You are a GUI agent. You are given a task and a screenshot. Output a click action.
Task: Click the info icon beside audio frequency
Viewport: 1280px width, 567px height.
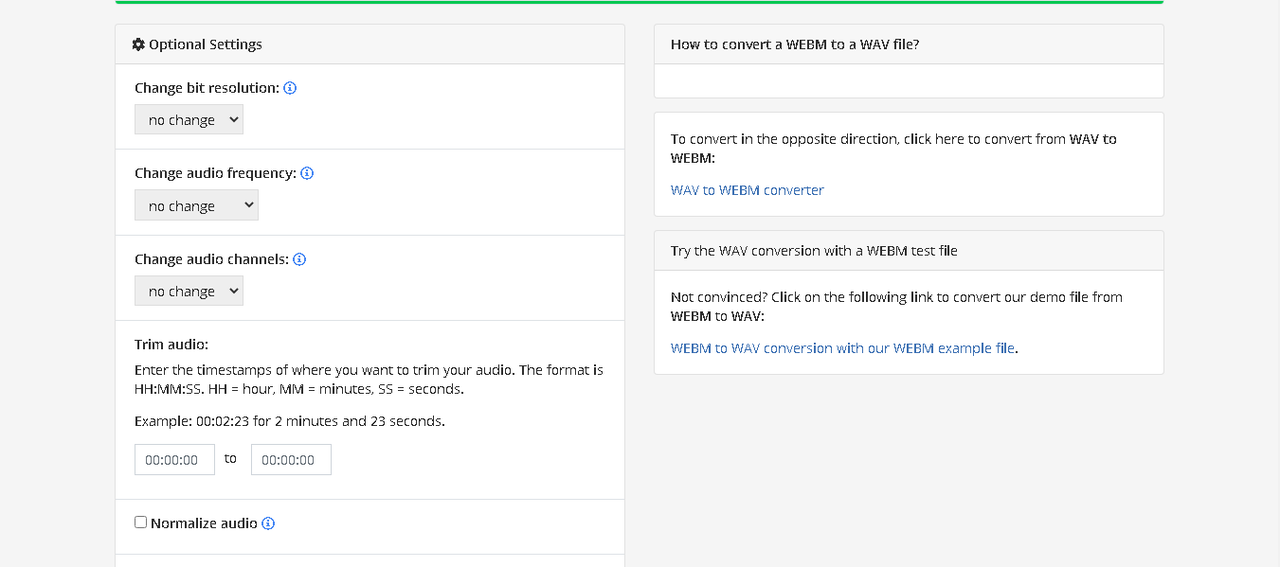click(x=307, y=173)
